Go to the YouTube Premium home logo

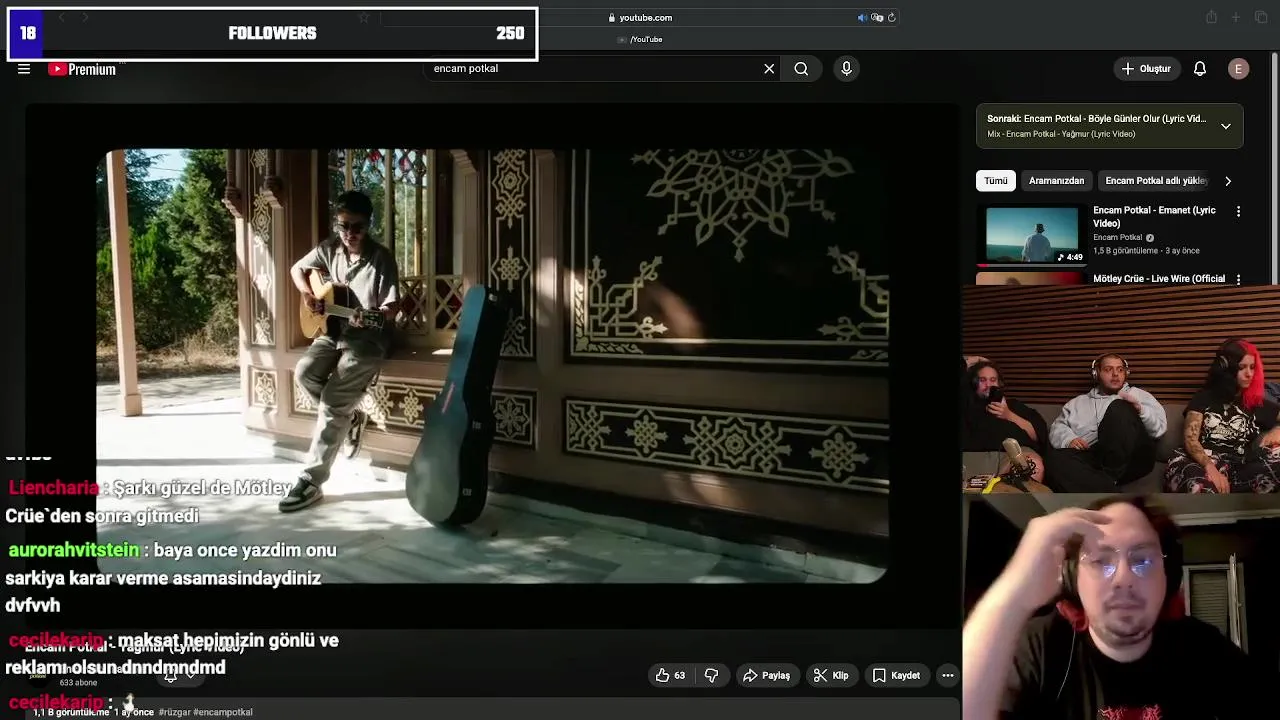tap(83, 69)
